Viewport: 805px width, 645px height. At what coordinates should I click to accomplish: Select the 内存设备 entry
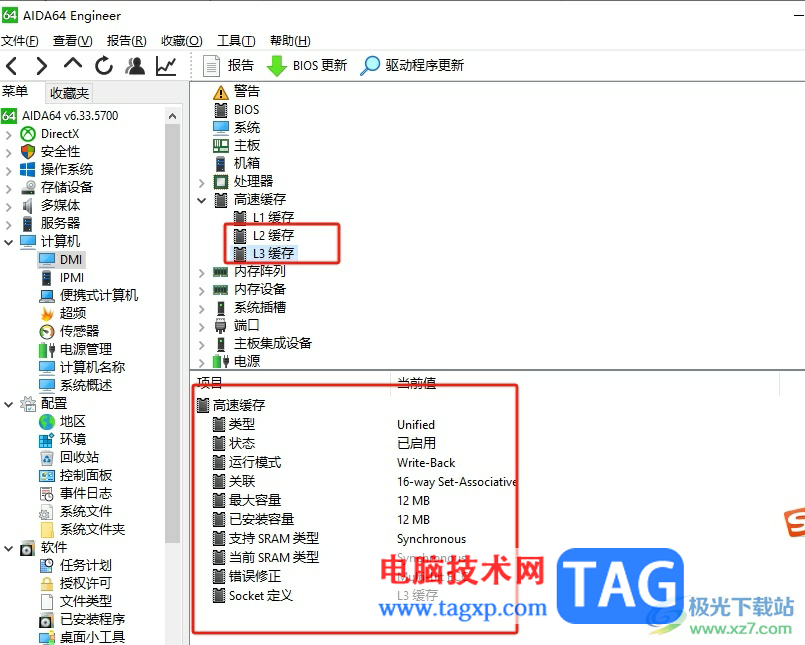(250, 290)
